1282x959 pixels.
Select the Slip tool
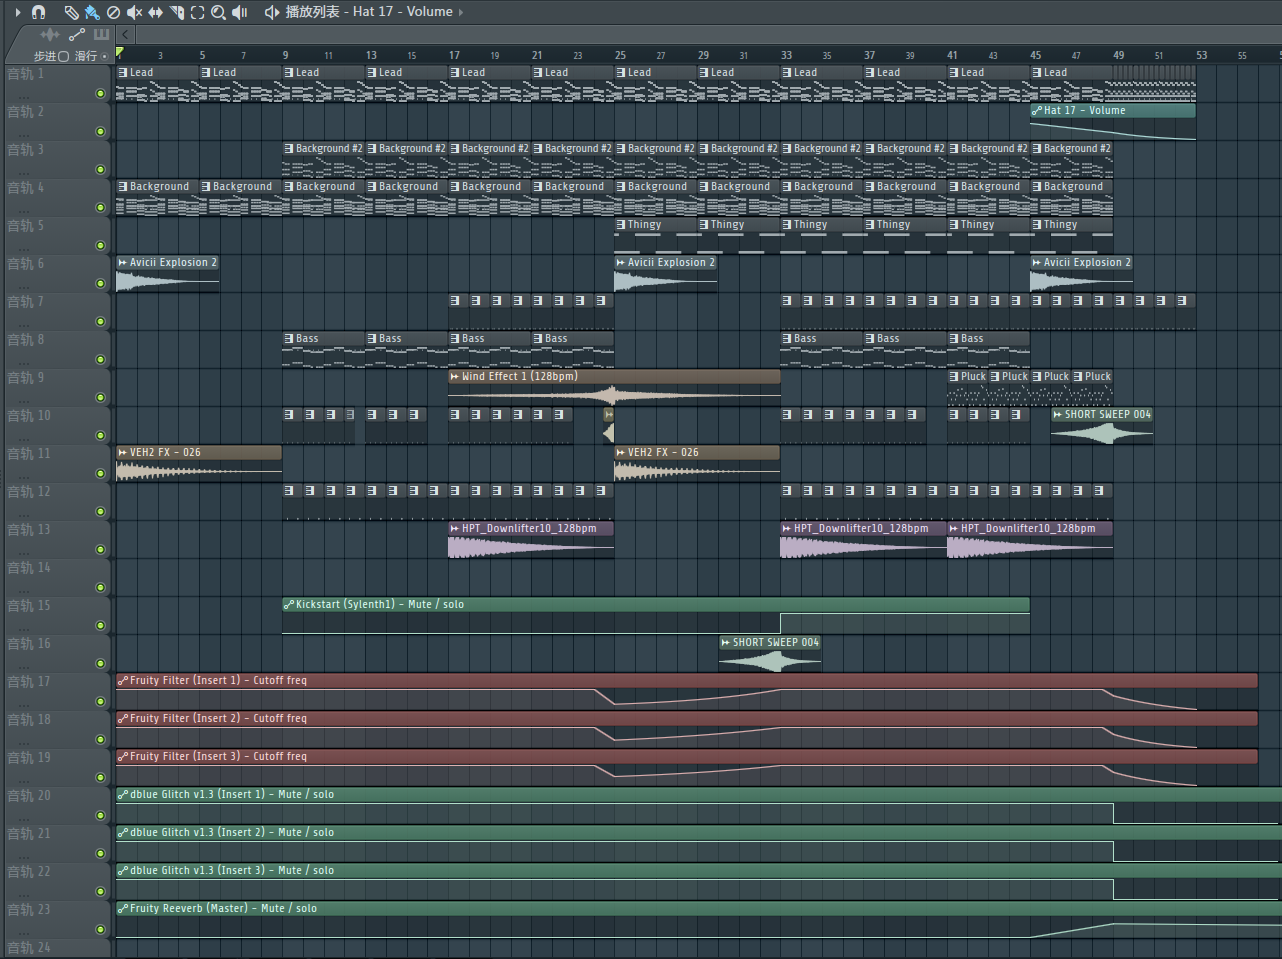(x=155, y=12)
